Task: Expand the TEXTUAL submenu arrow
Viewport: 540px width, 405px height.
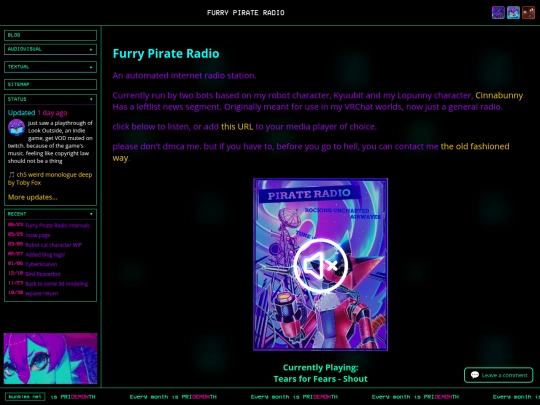Action: click(x=91, y=67)
